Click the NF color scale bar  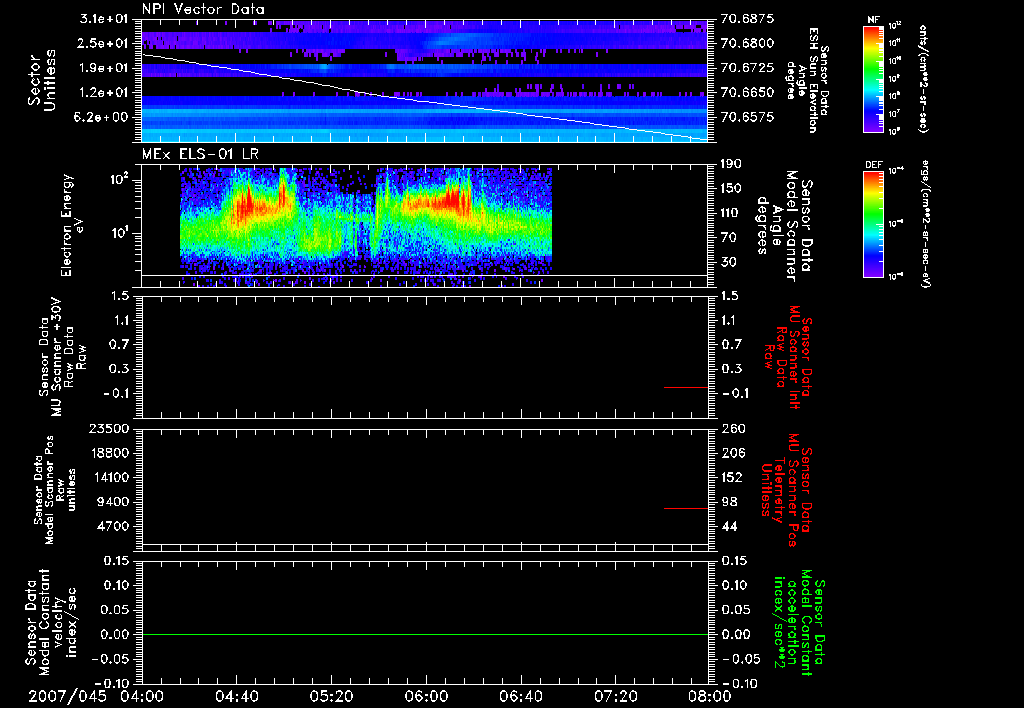(x=874, y=78)
